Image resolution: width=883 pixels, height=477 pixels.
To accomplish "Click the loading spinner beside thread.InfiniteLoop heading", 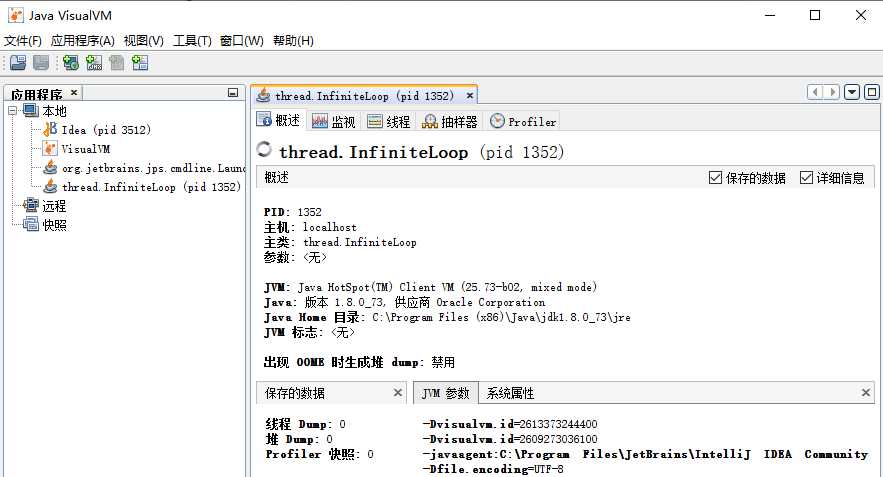I will [264, 149].
